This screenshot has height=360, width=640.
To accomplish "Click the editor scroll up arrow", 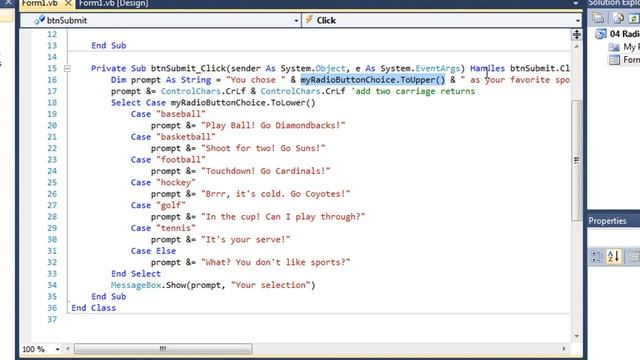I will coord(576,47).
